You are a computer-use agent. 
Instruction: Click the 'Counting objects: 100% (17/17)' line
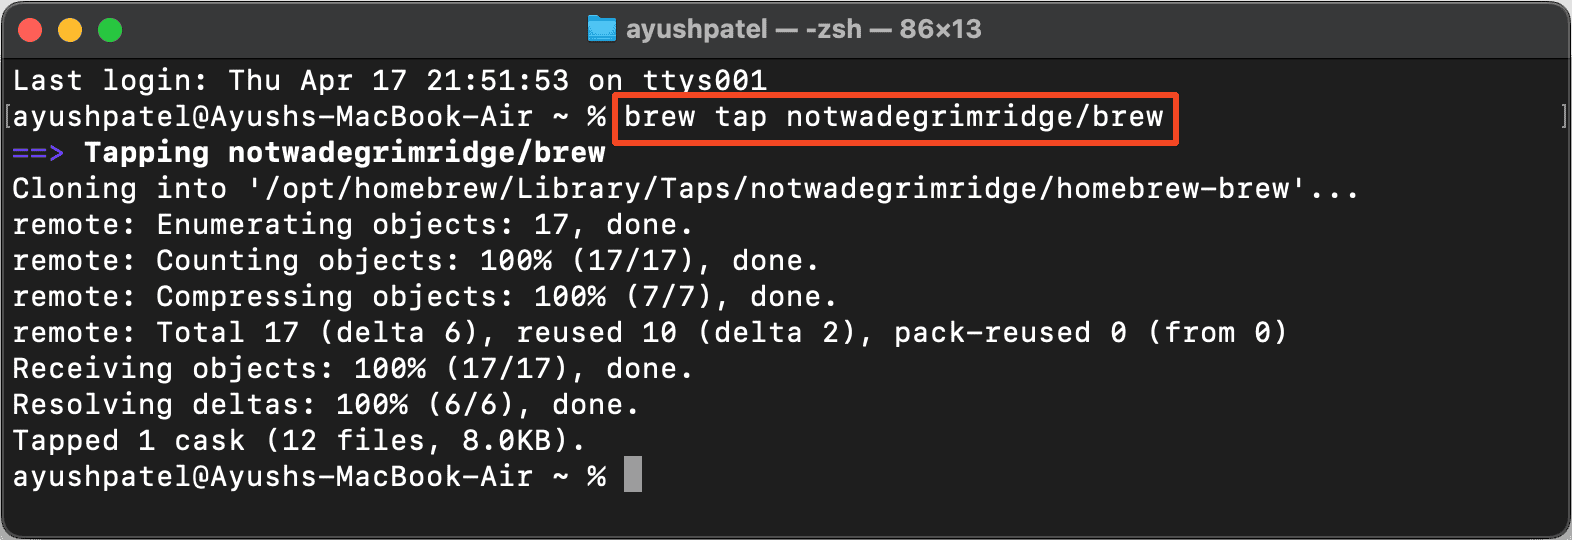click(415, 261)
